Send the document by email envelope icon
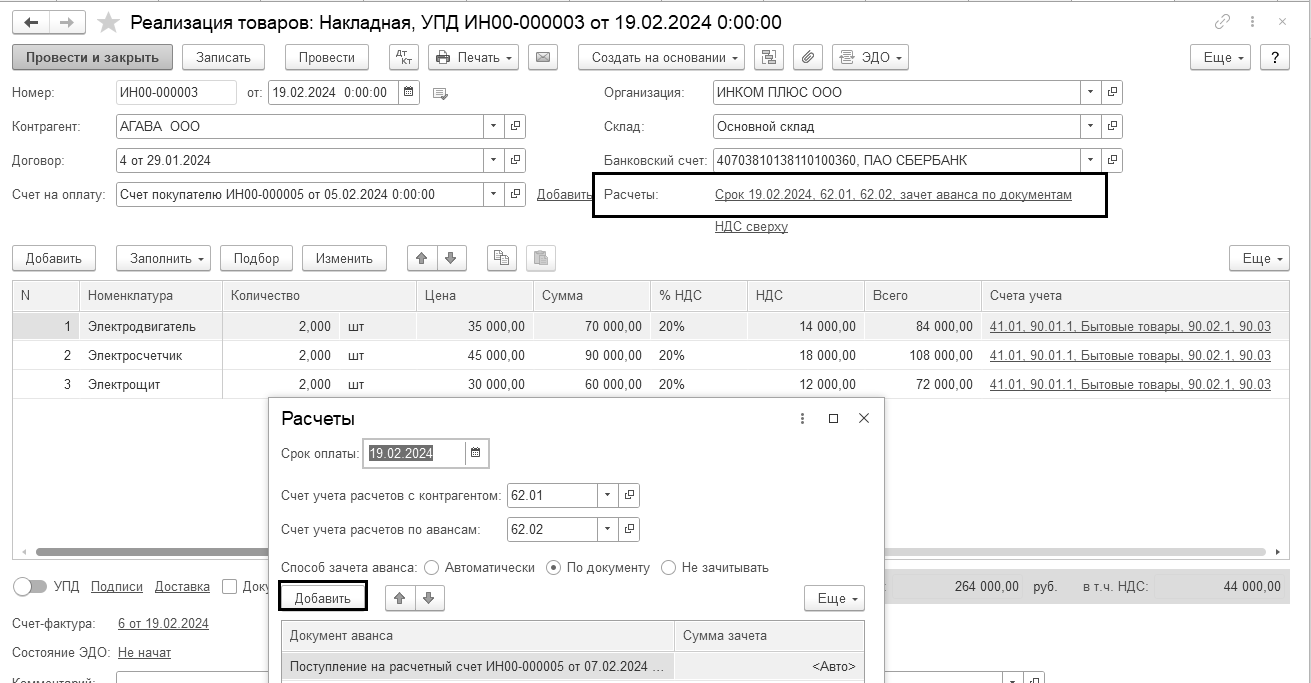Viewport: 1311px width, 683px height. pos(542,57)
